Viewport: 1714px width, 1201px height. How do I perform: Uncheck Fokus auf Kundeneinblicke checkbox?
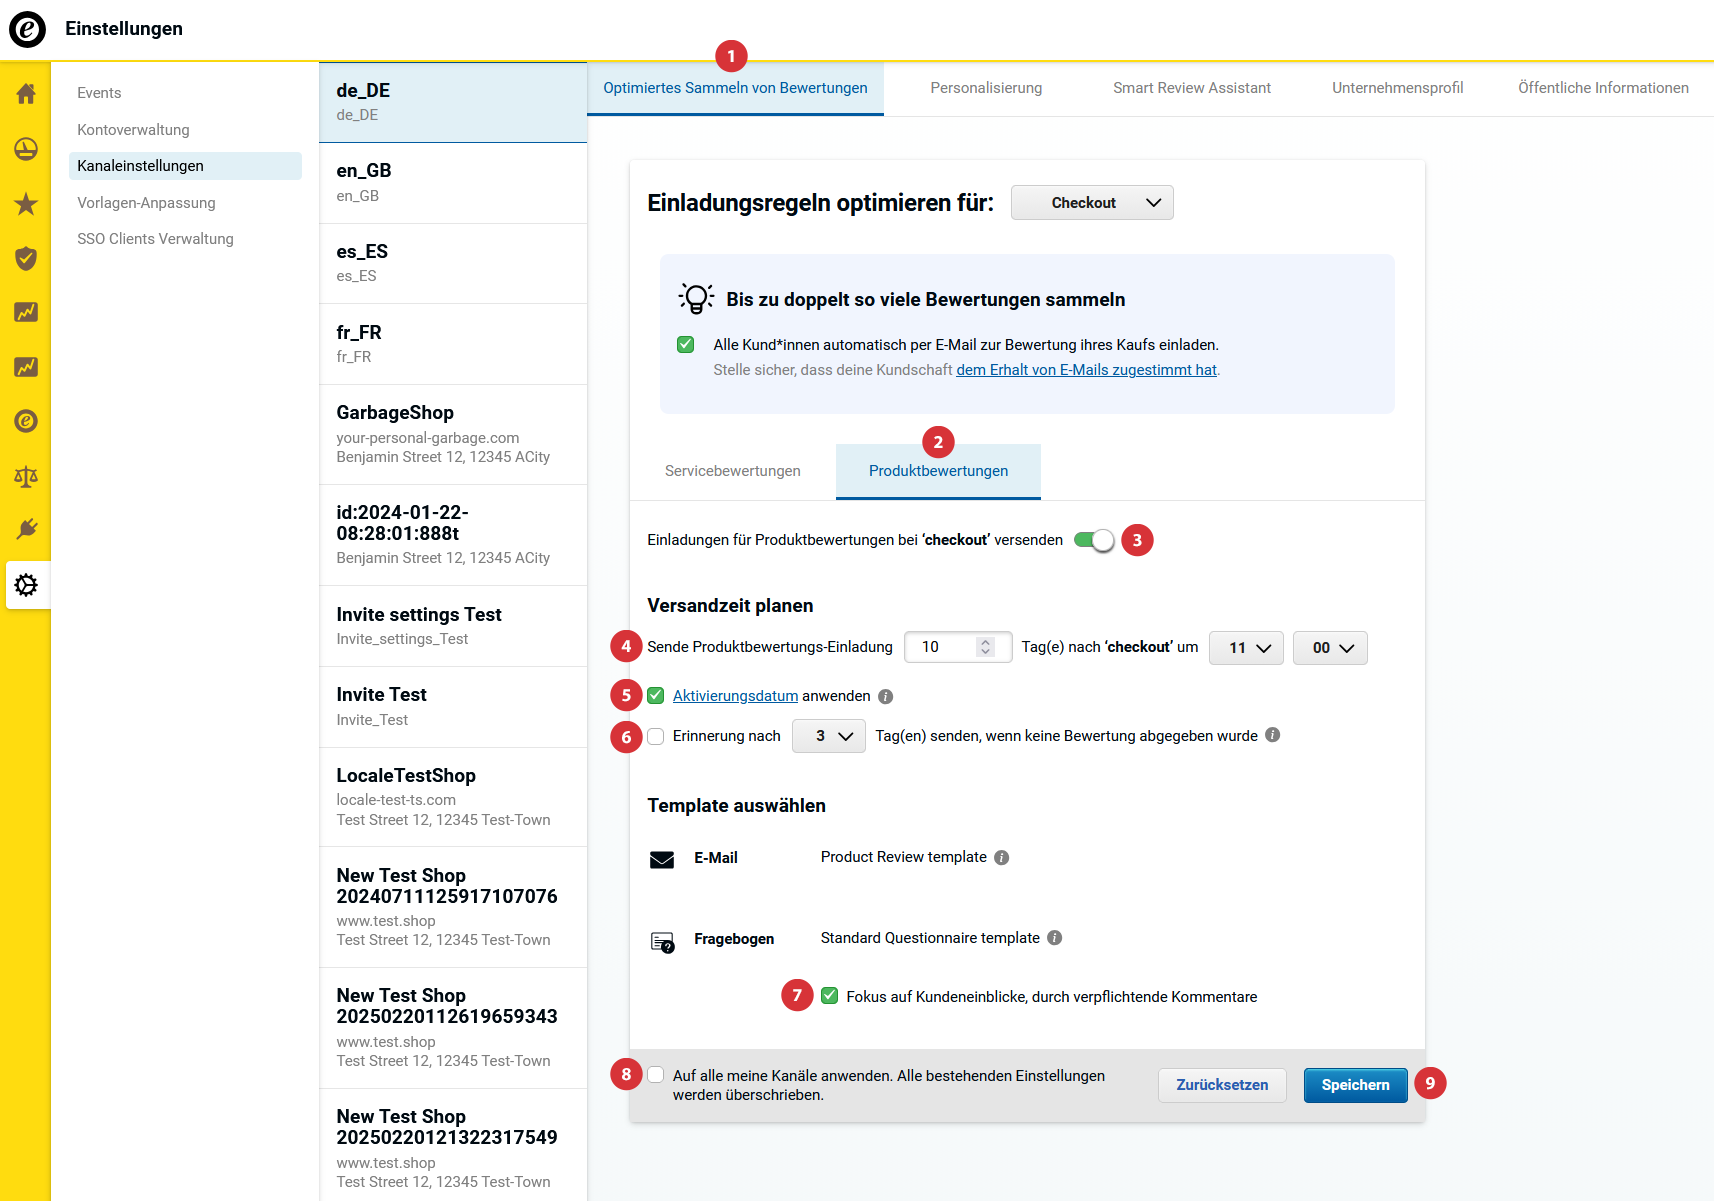(830, 996)
